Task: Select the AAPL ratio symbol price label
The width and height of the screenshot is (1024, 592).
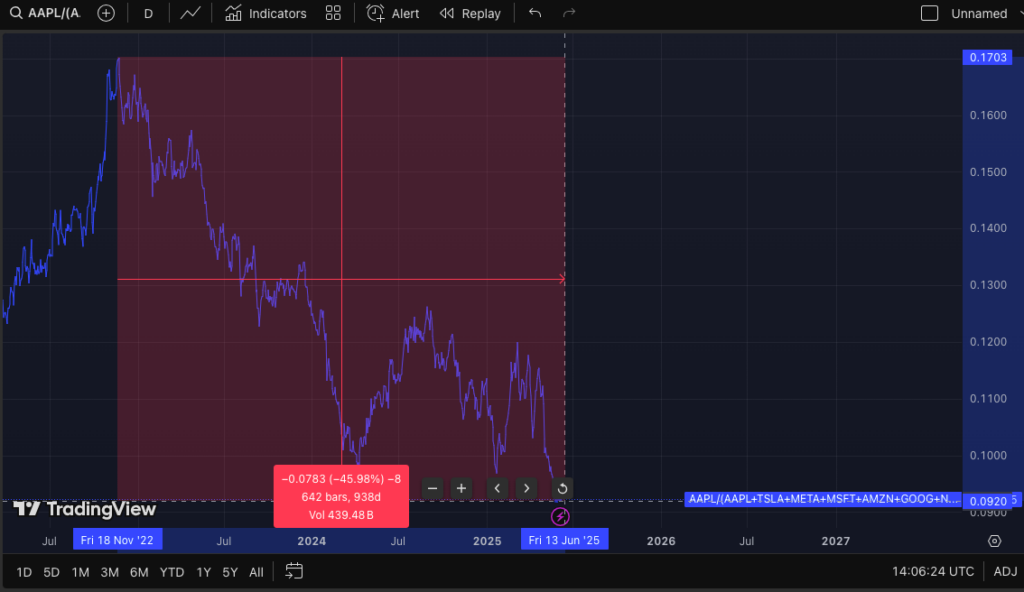Action: pos(823,499)
